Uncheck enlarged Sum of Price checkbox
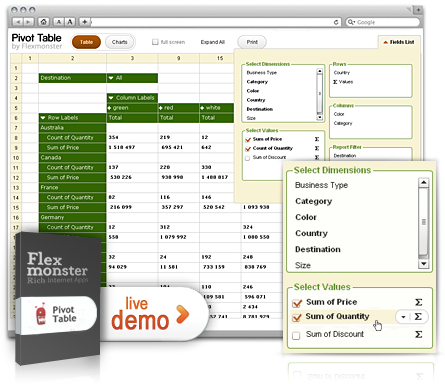 click(296, 303)
